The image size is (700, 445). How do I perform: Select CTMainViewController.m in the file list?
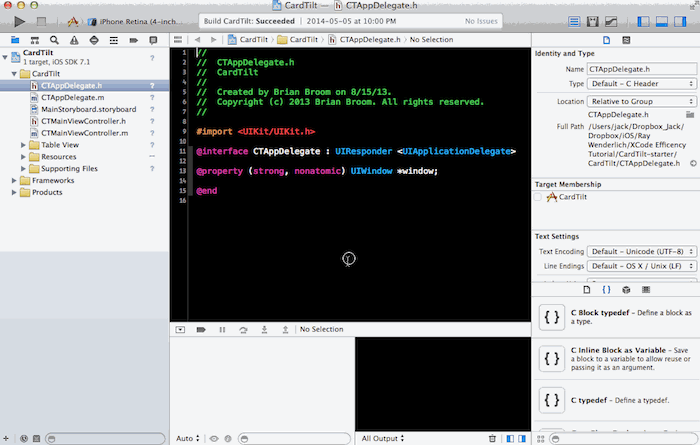click(84, 133)
